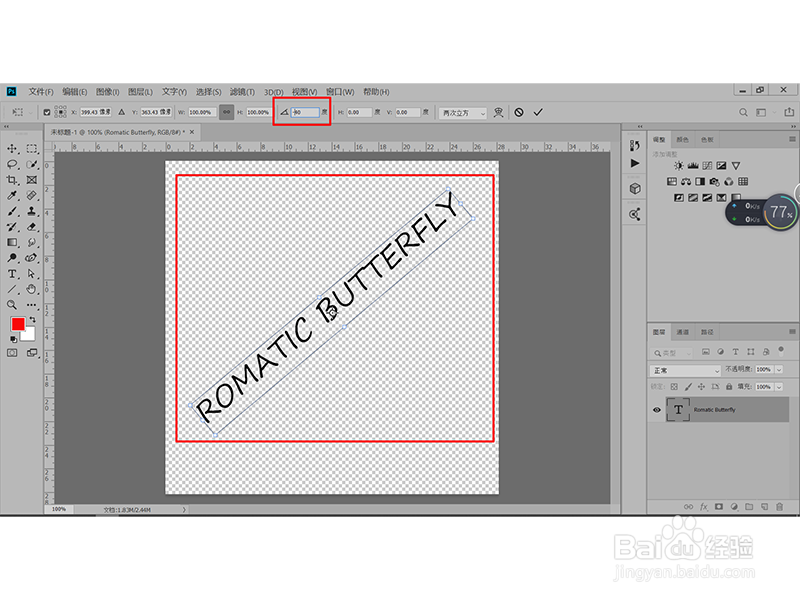Click the layer style fx icon
Screen dimensions: 800x600
coord(704,507)
